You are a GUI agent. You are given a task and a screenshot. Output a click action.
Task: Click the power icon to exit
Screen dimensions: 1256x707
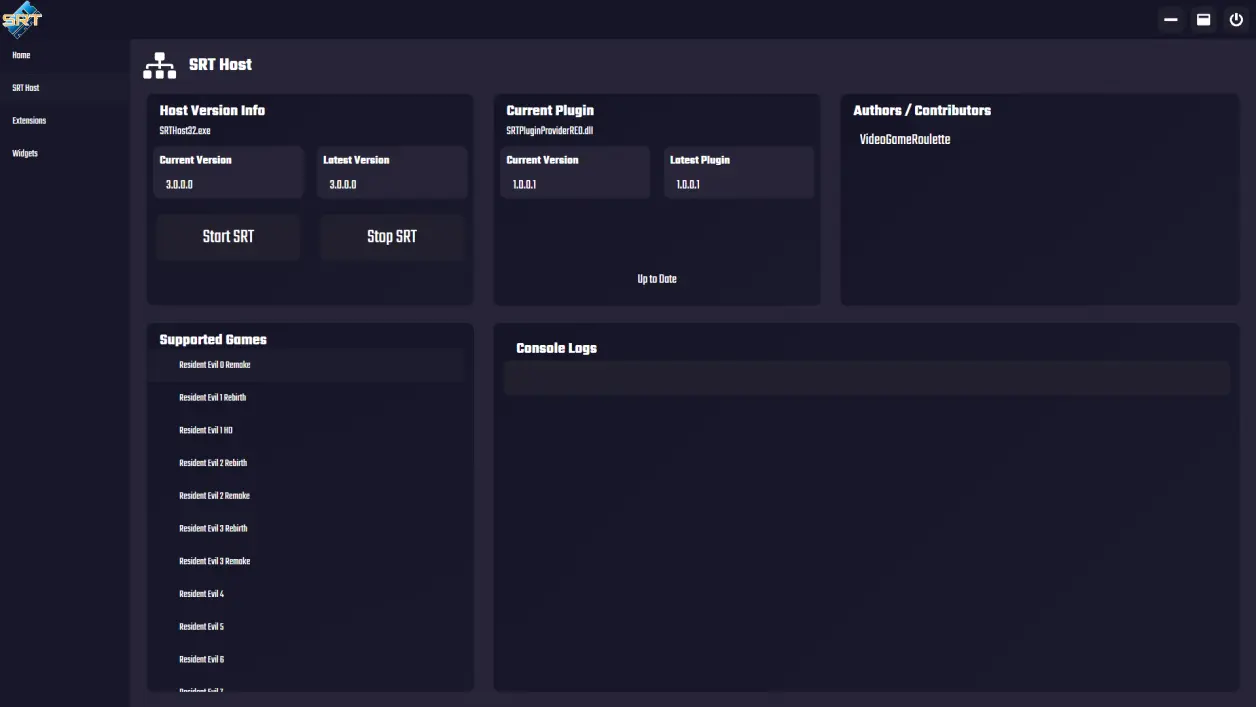click(1237, 20)
